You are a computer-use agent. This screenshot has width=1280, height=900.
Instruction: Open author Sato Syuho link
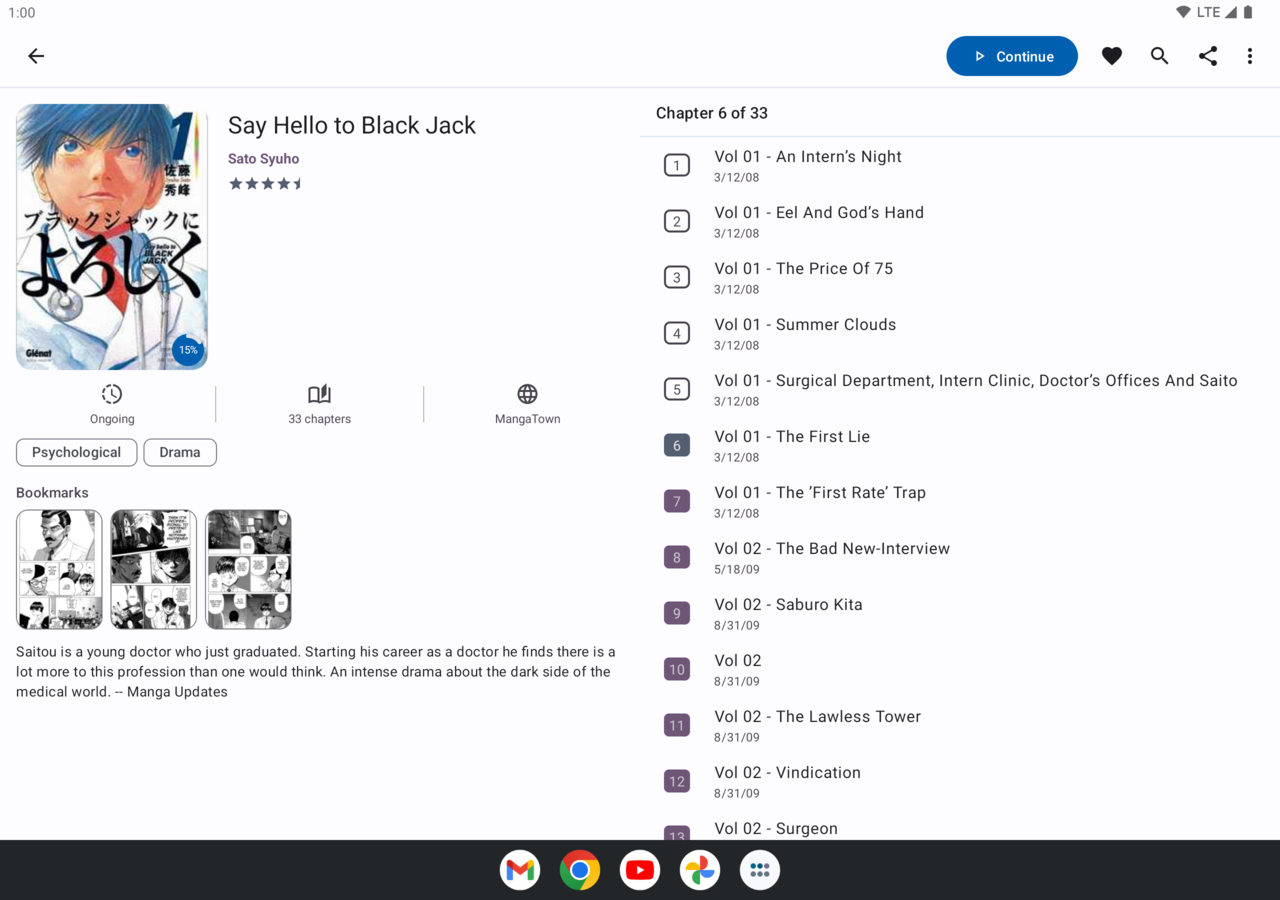click(263, 159)
